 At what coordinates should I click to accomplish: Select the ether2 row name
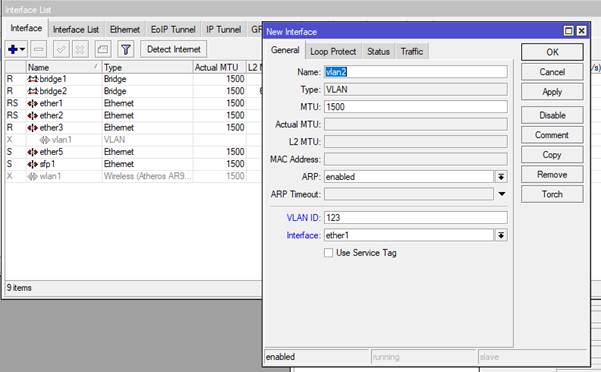click(51, 115)
